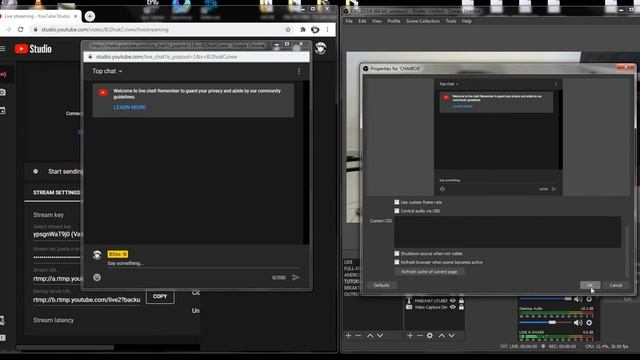Screen dimensions: 640x360
Task: Move the scene up in the Scenes list
Action: tap(370, 336)
